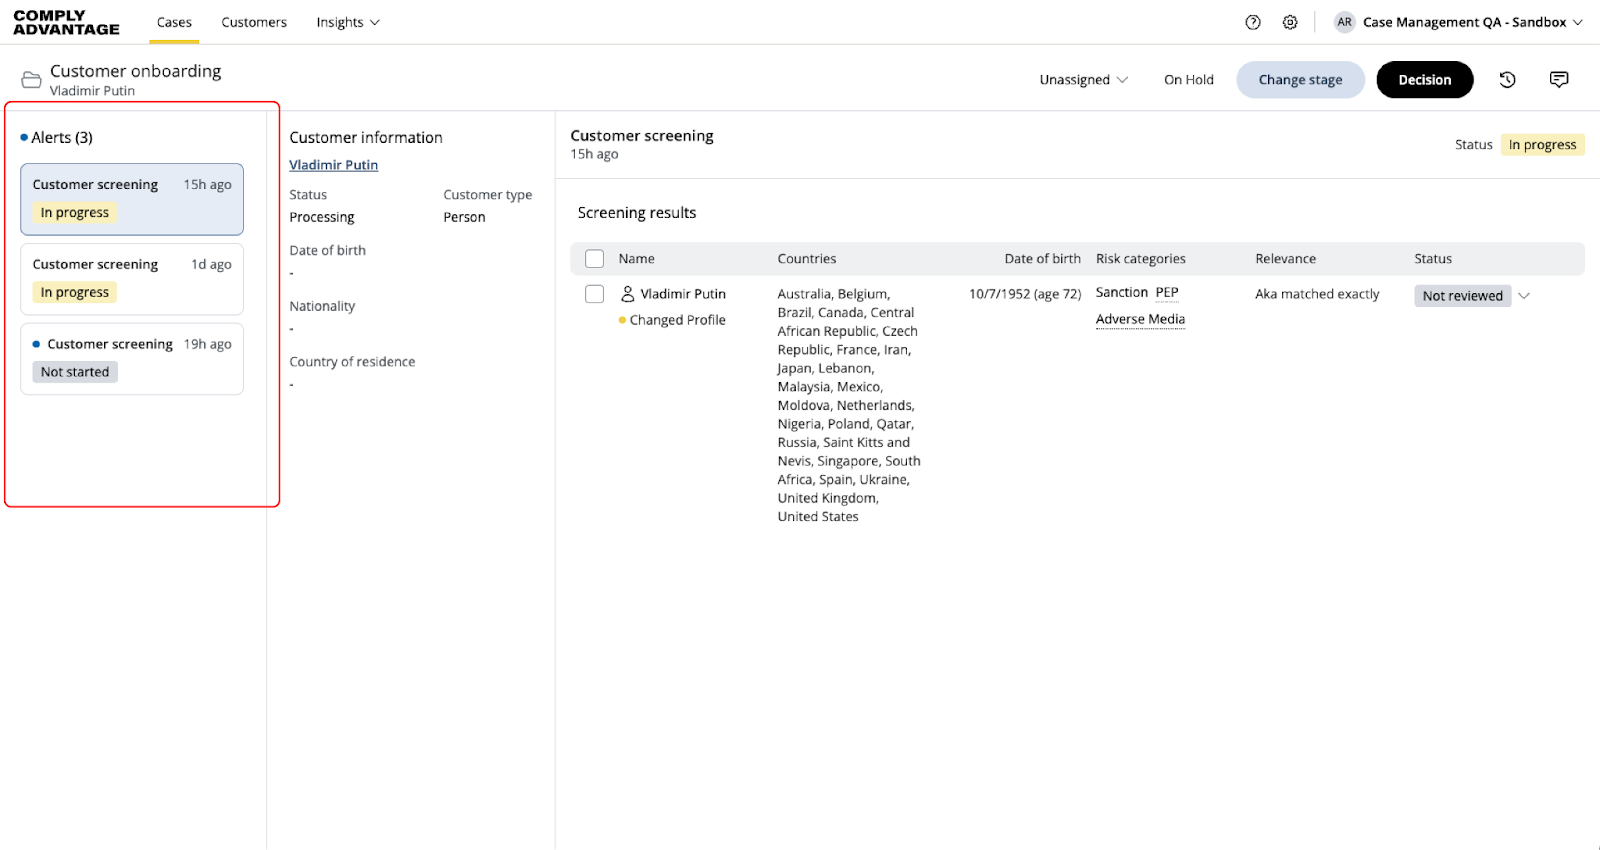1600x850 pixels.
Task: Switch to the Customers tab
Action: coord(254,22)
